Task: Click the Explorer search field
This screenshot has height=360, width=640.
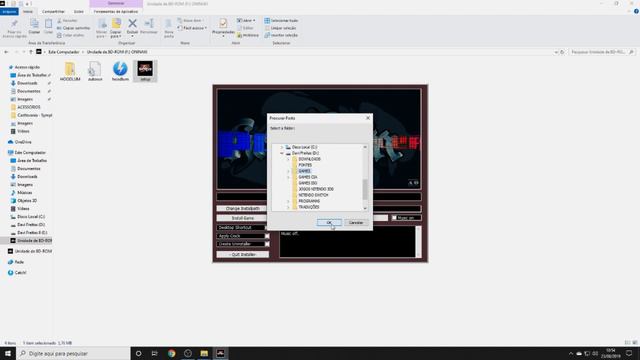Action: click(x=602, y=52)
